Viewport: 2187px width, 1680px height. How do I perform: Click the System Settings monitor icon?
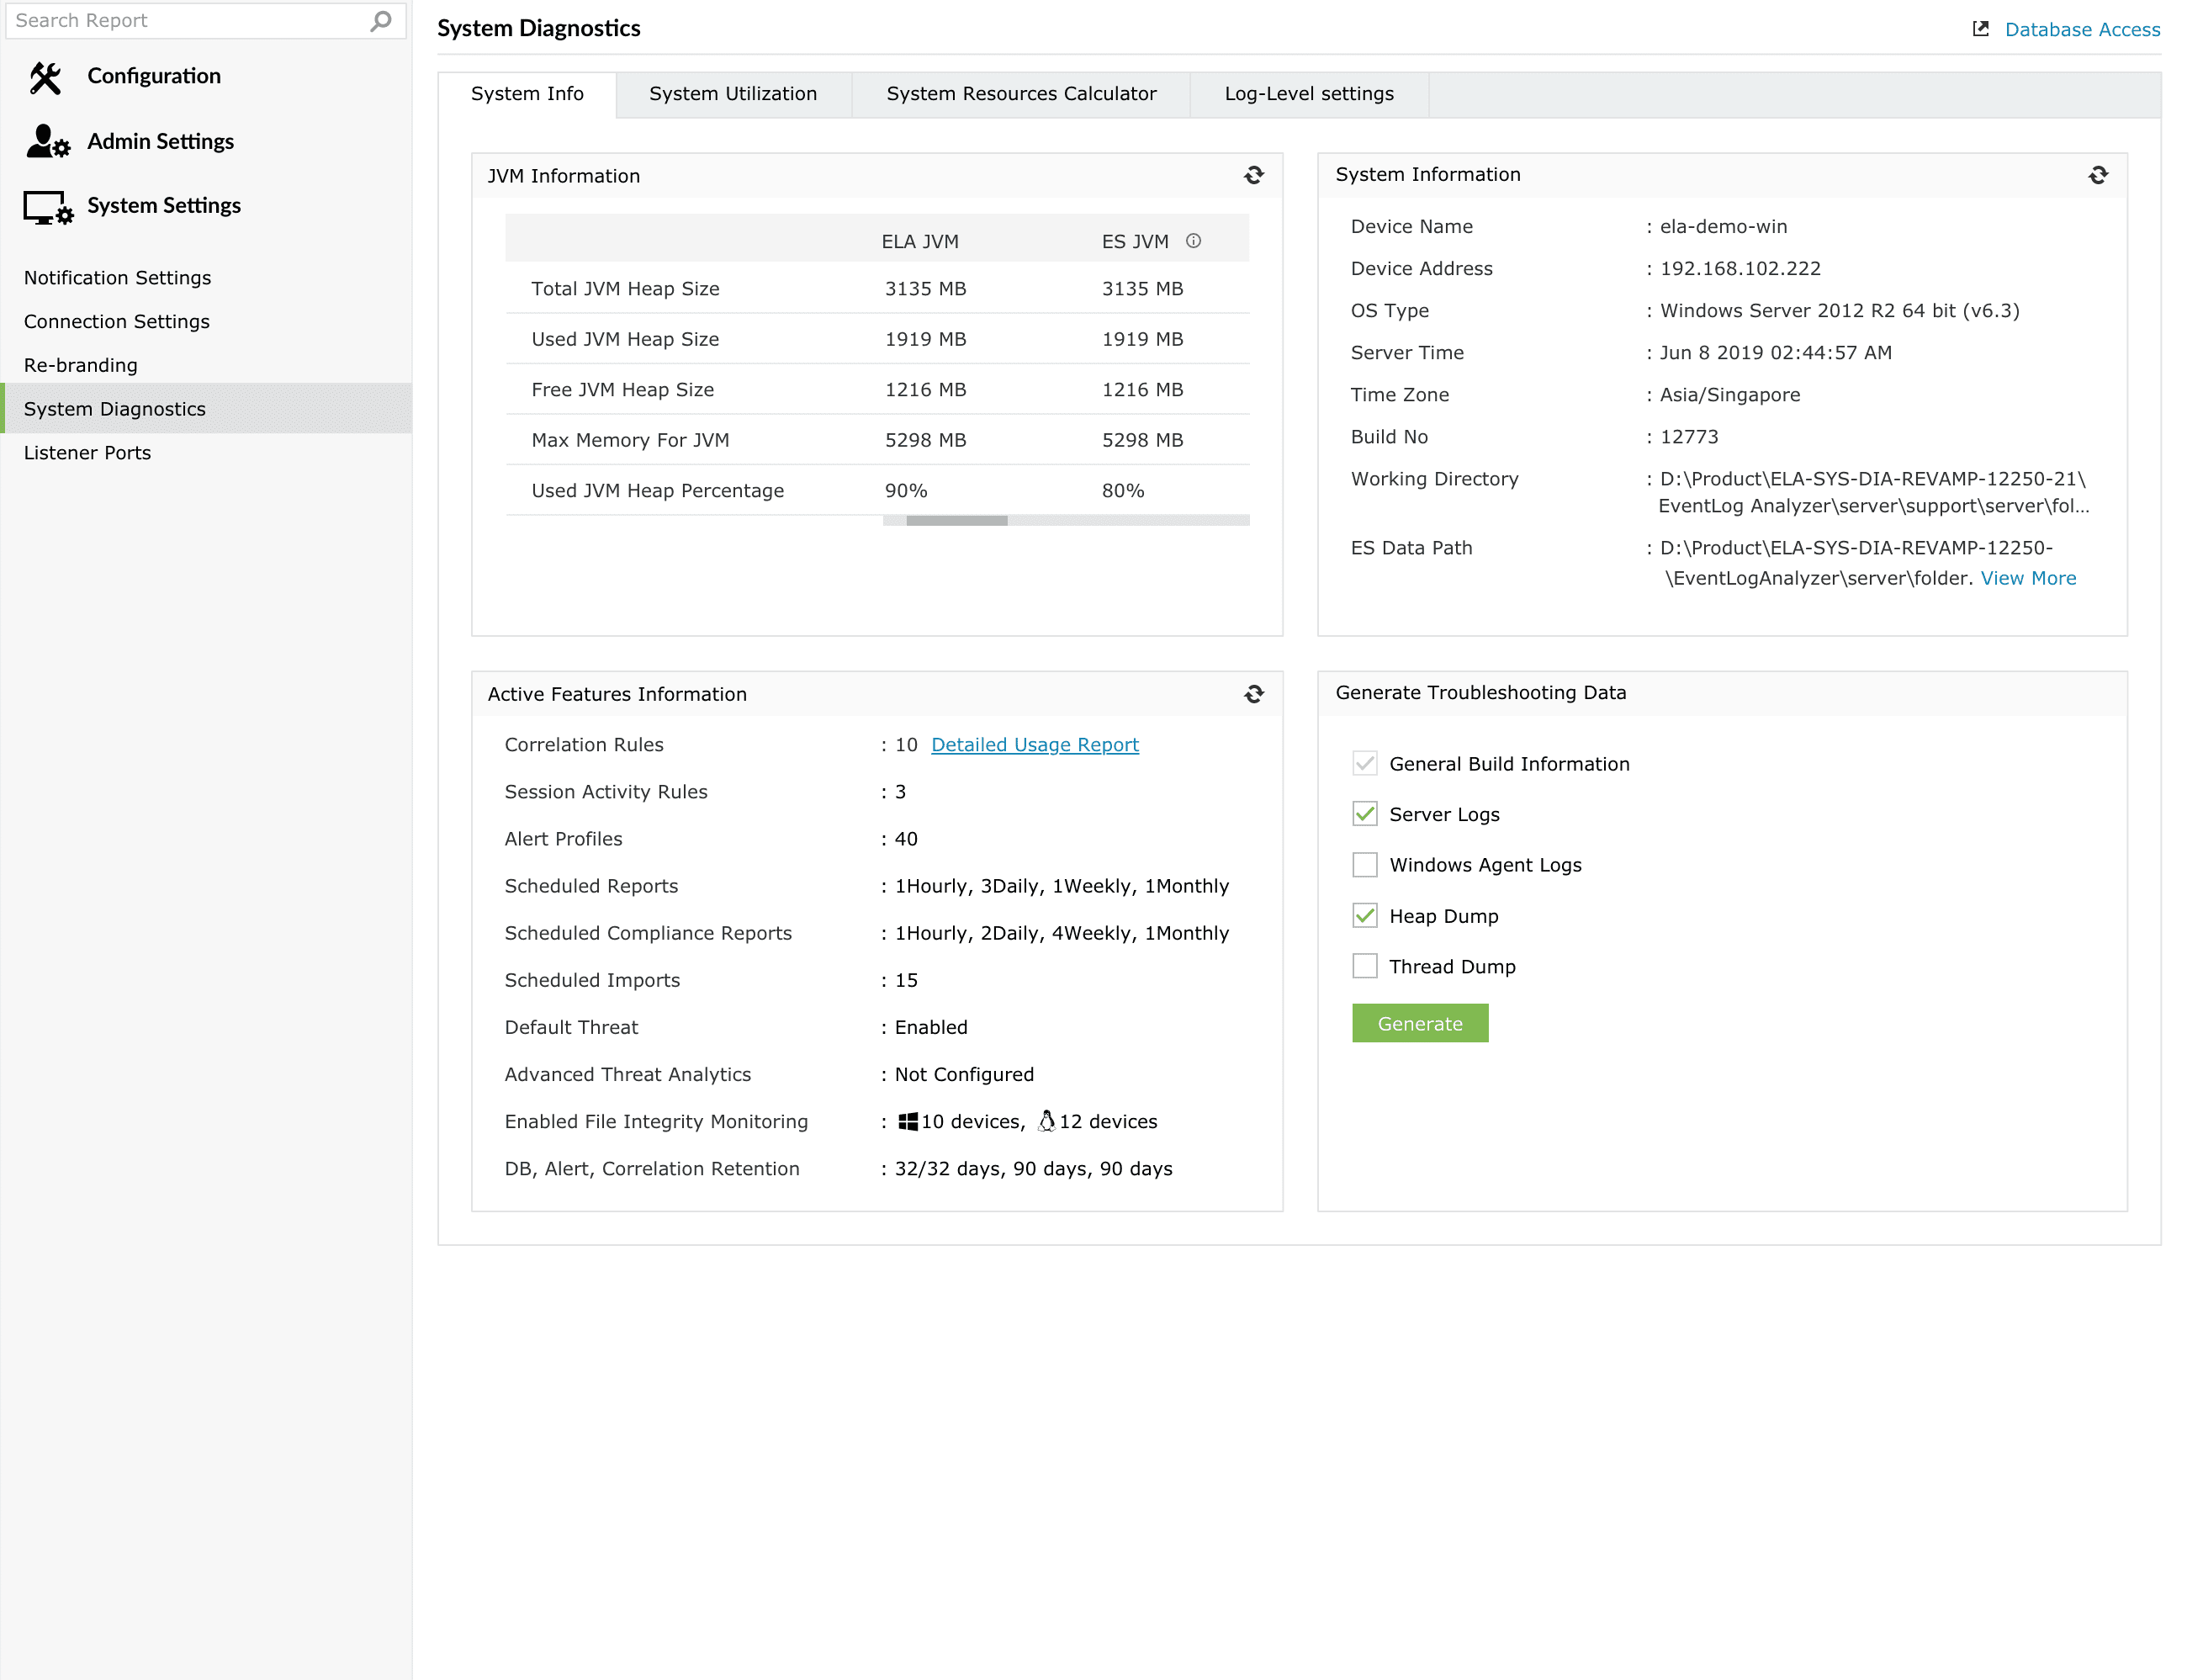(47, 207)
